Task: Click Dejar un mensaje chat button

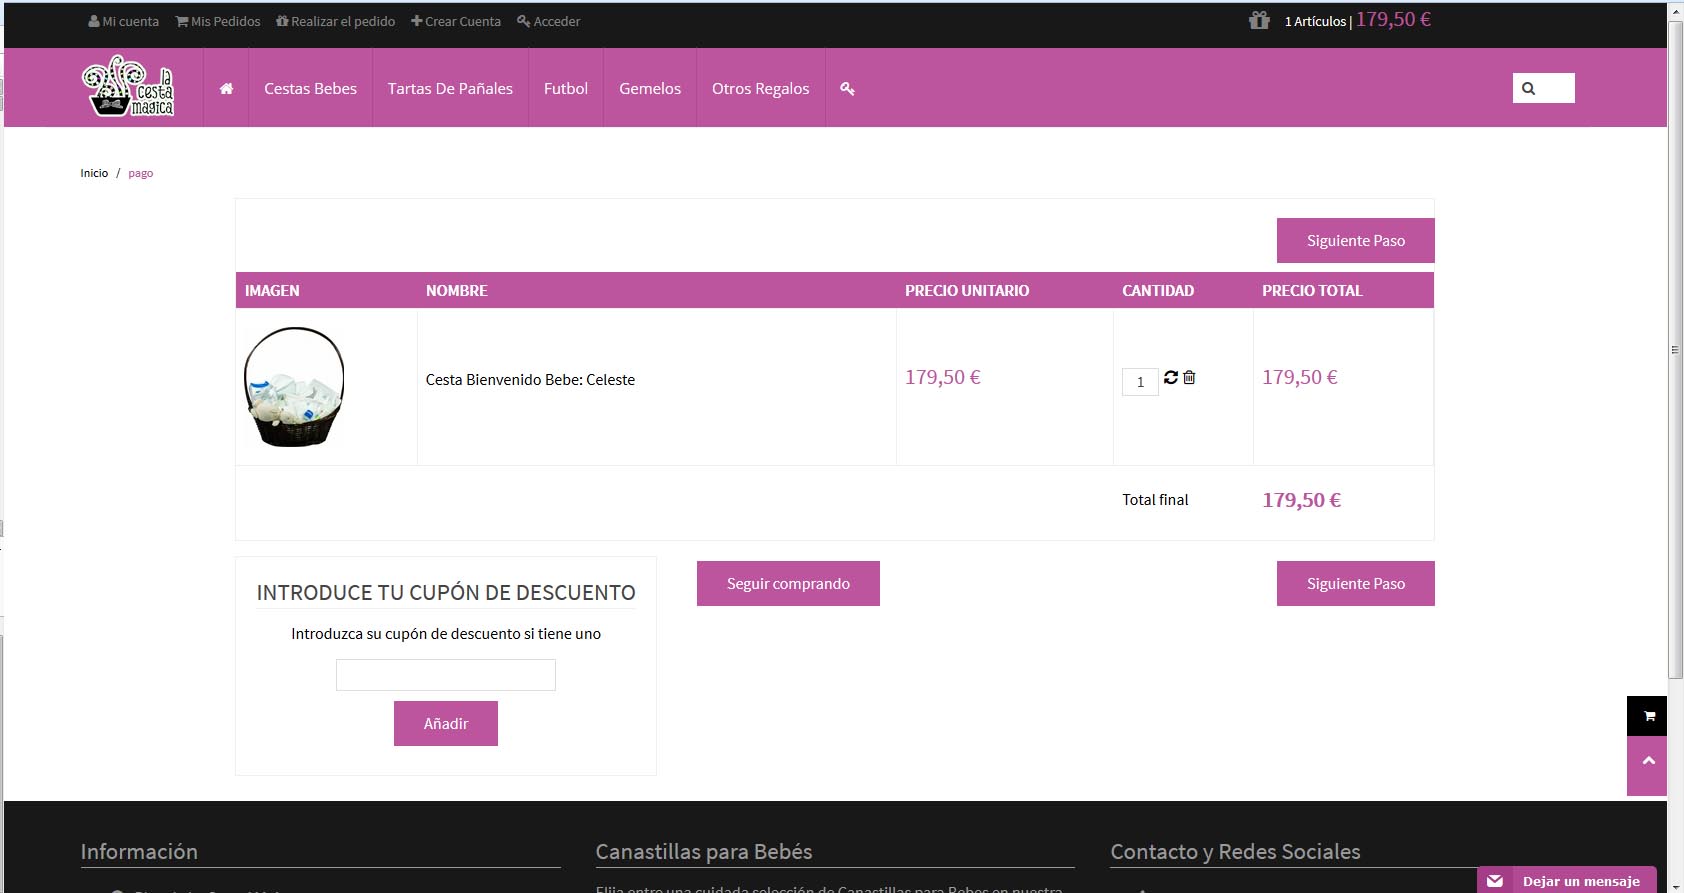Action: [x=1567, y=880]
